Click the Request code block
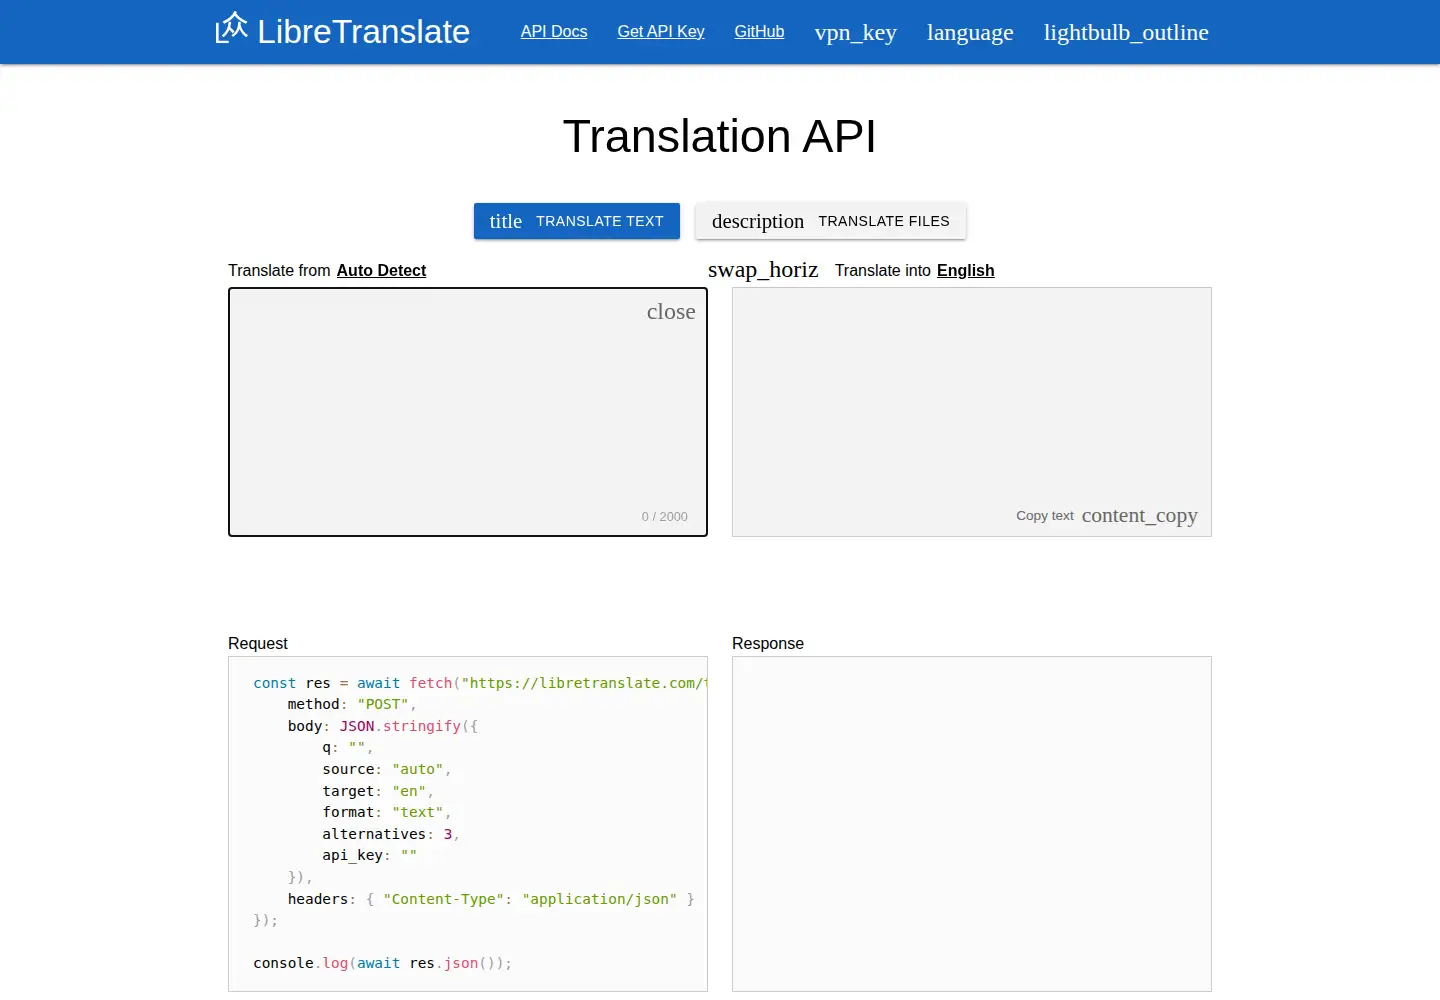This screenshot has height=1000, width=1440. 468,824
